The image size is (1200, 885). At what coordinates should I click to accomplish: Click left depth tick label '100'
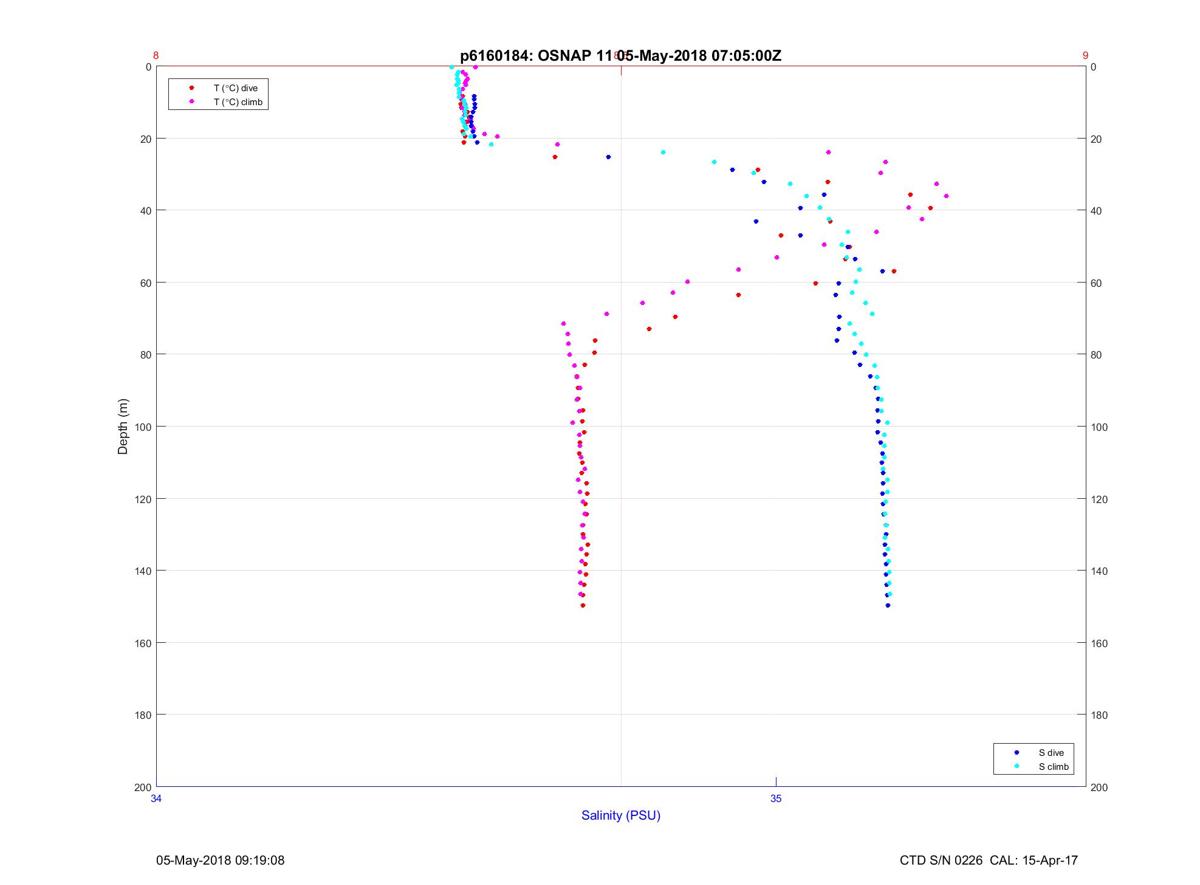pos(141,427)
